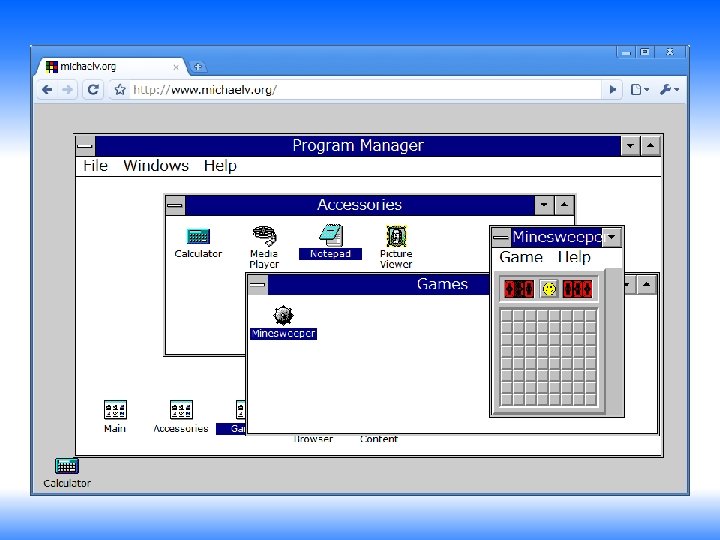Click the Minesweeper timer display

[577, 289]
